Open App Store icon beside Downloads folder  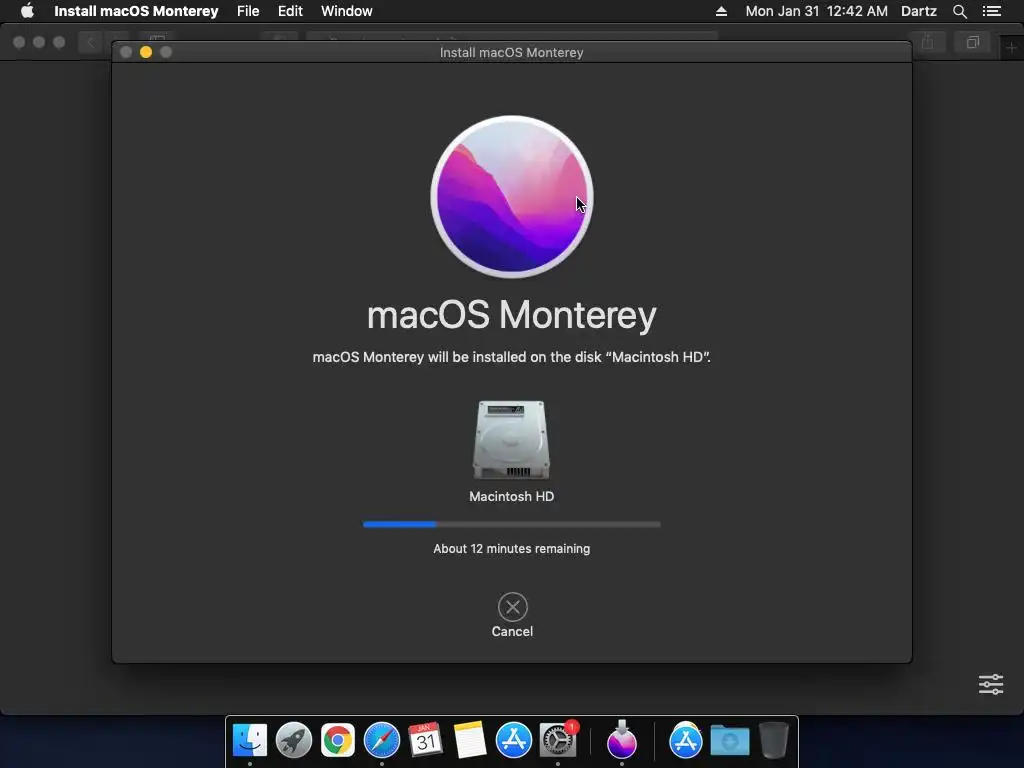tap(685, 741)
